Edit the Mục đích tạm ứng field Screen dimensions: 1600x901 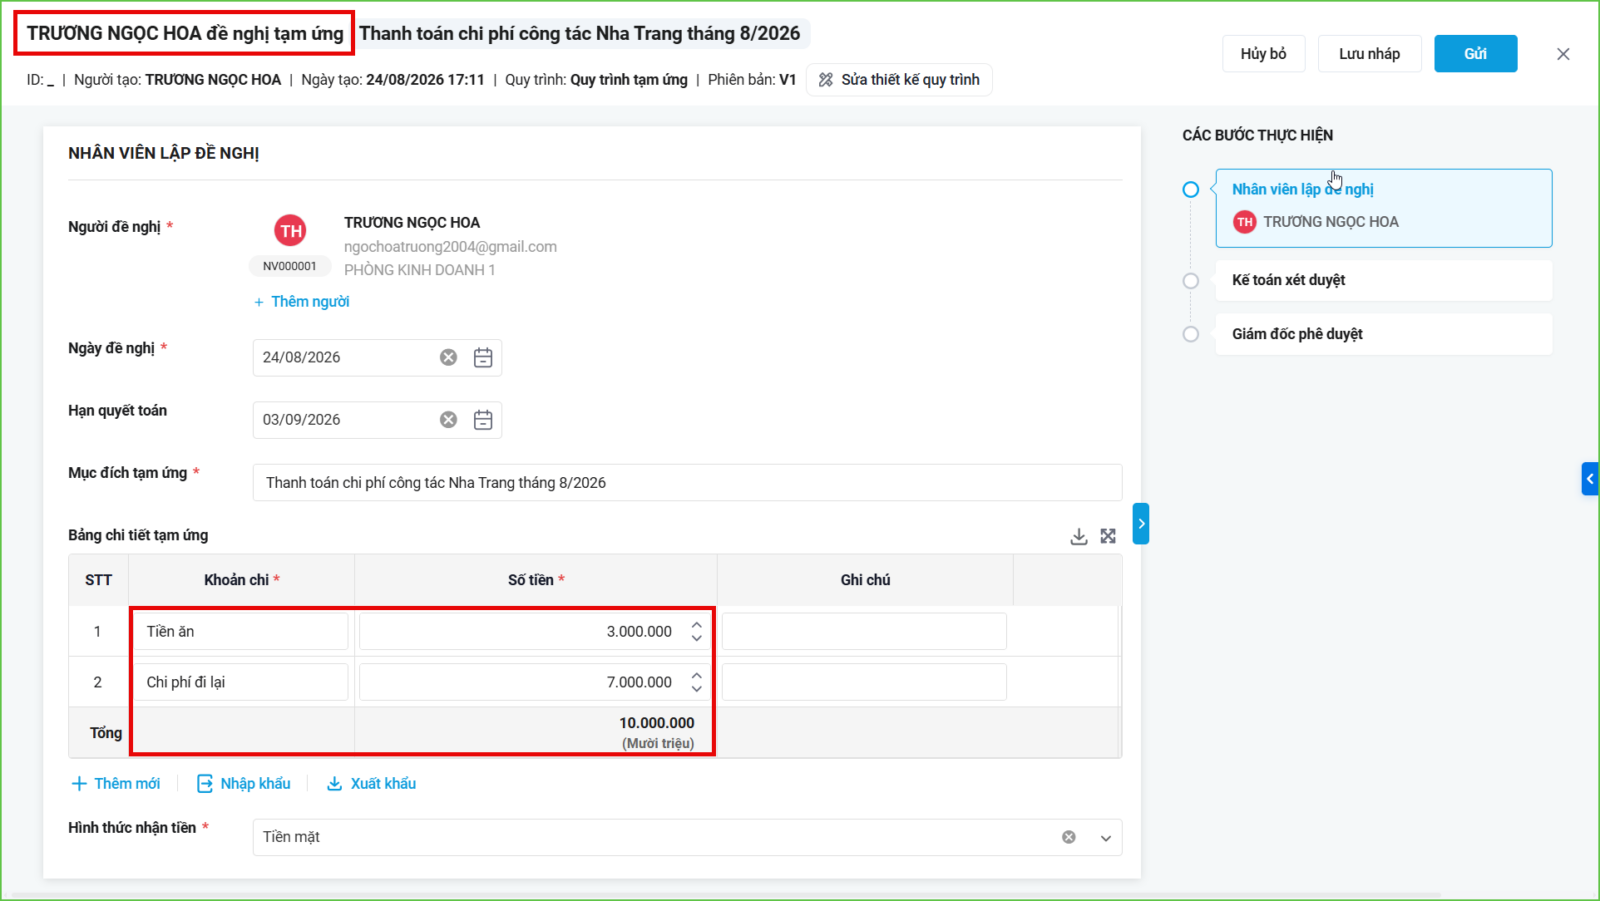(x=687, y=483)
